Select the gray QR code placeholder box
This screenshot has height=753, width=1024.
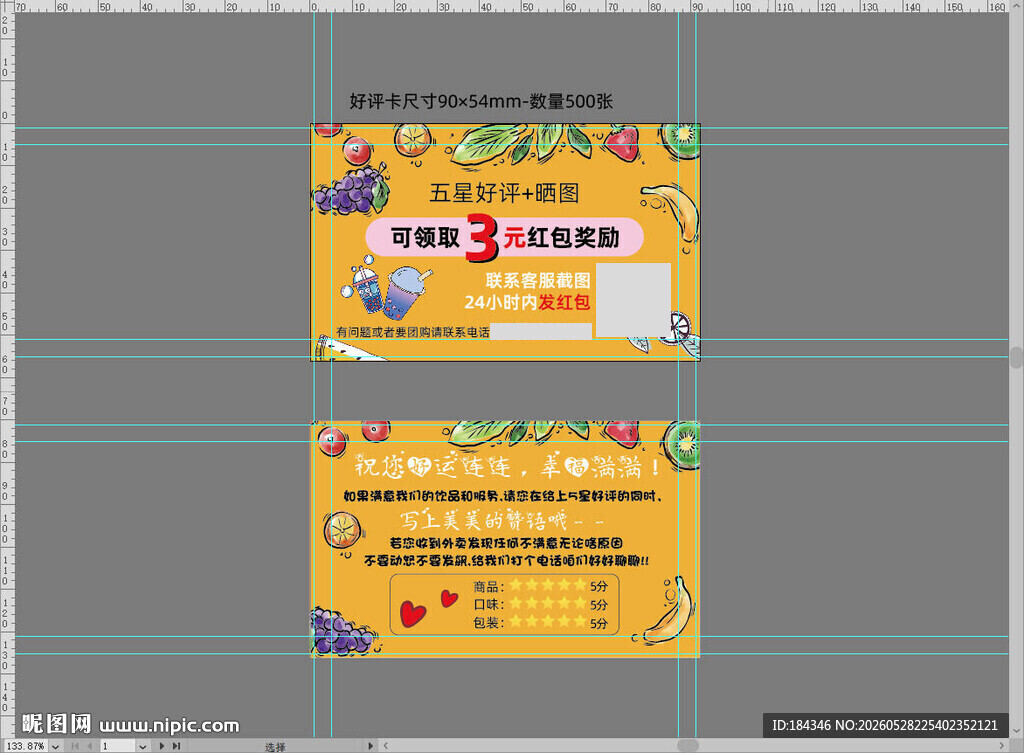tap(633, 300)
